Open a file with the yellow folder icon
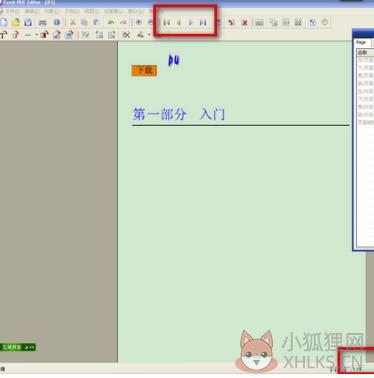The image size is (374, 378). [x=16, y=22]
